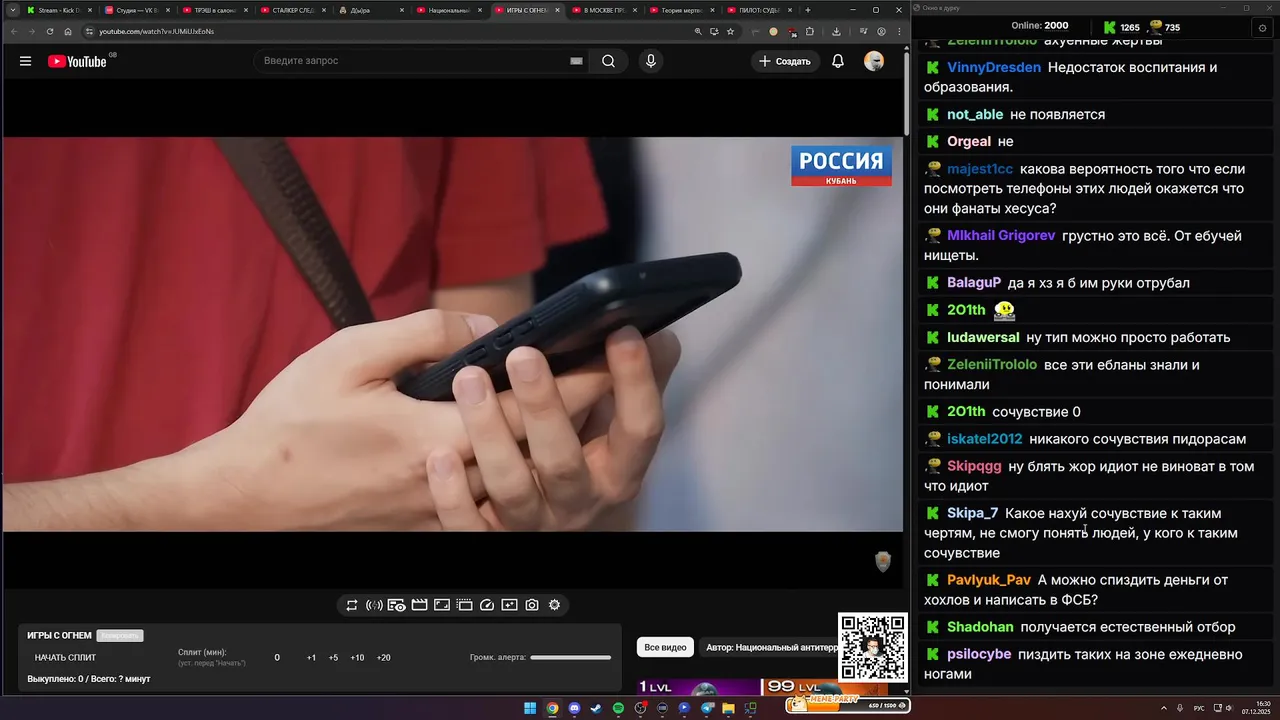Open the YouTube hamburger guide menu
The width and height of the screenshot is (1280, 720).
click(x=25, y=61)
